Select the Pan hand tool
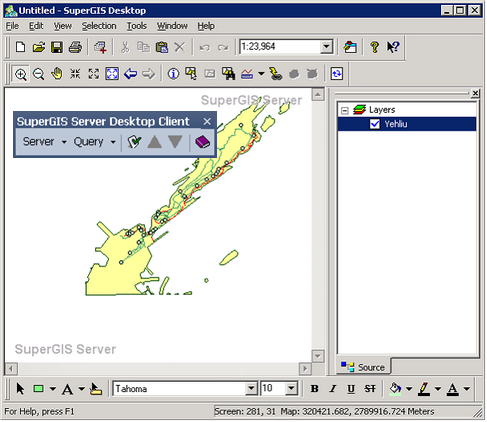Image resolution: width=487 pixels, height=422 pixels. pyautogui.click(x=57, y=74)
